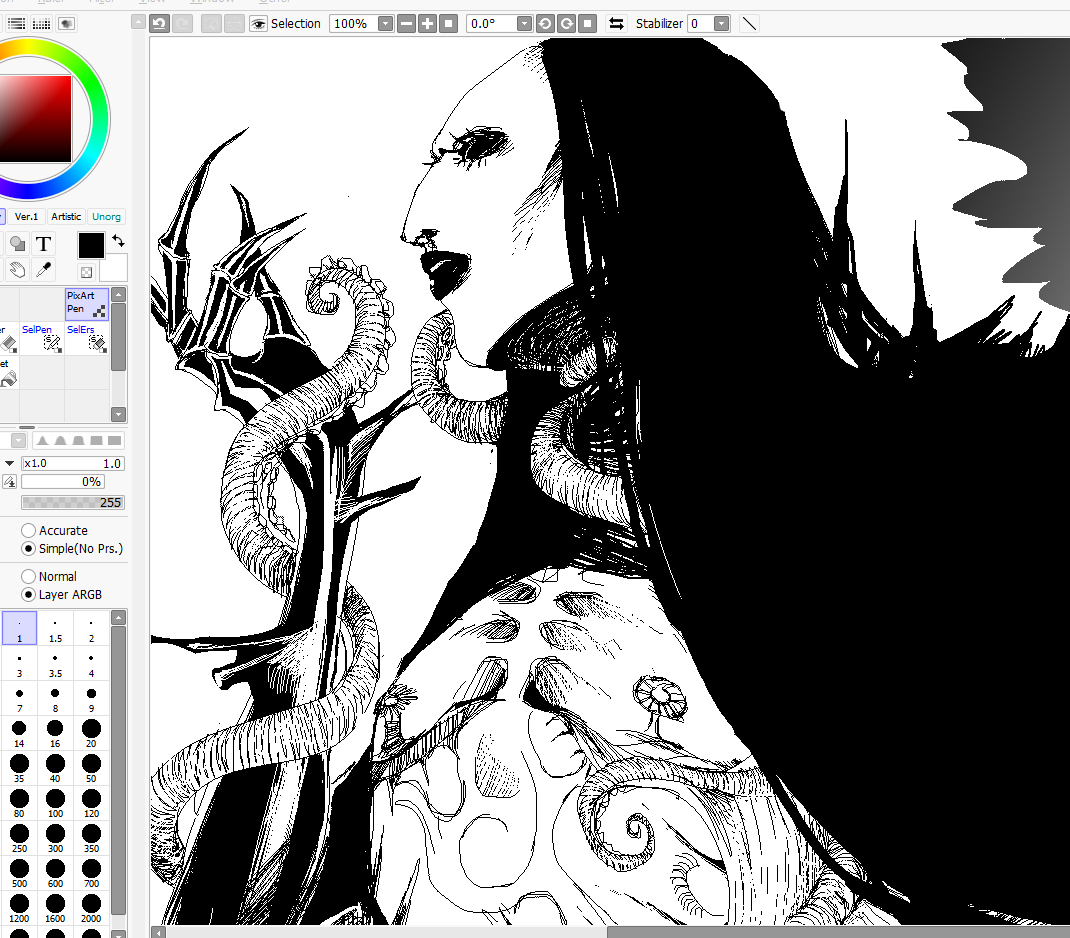The width and height of the screenshot is (1070, 938).
Task: Select brush size 20 preset
Action: tap(91, 732)
